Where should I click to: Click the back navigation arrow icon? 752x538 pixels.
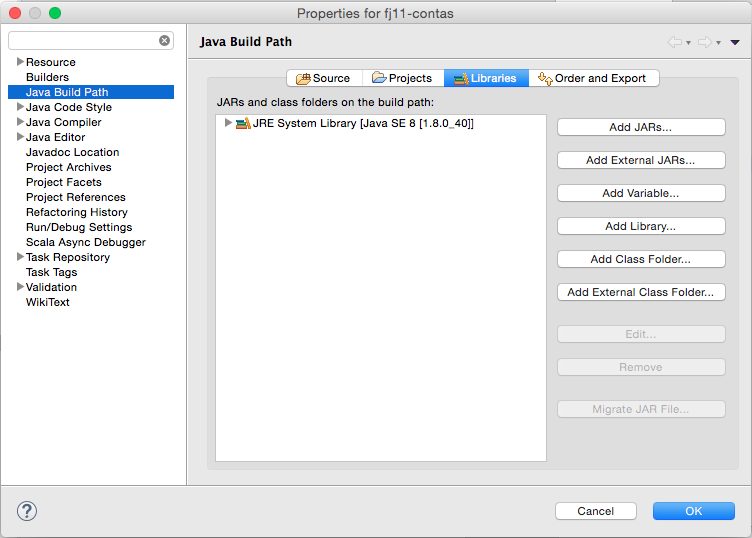click(x=675, y=42)
